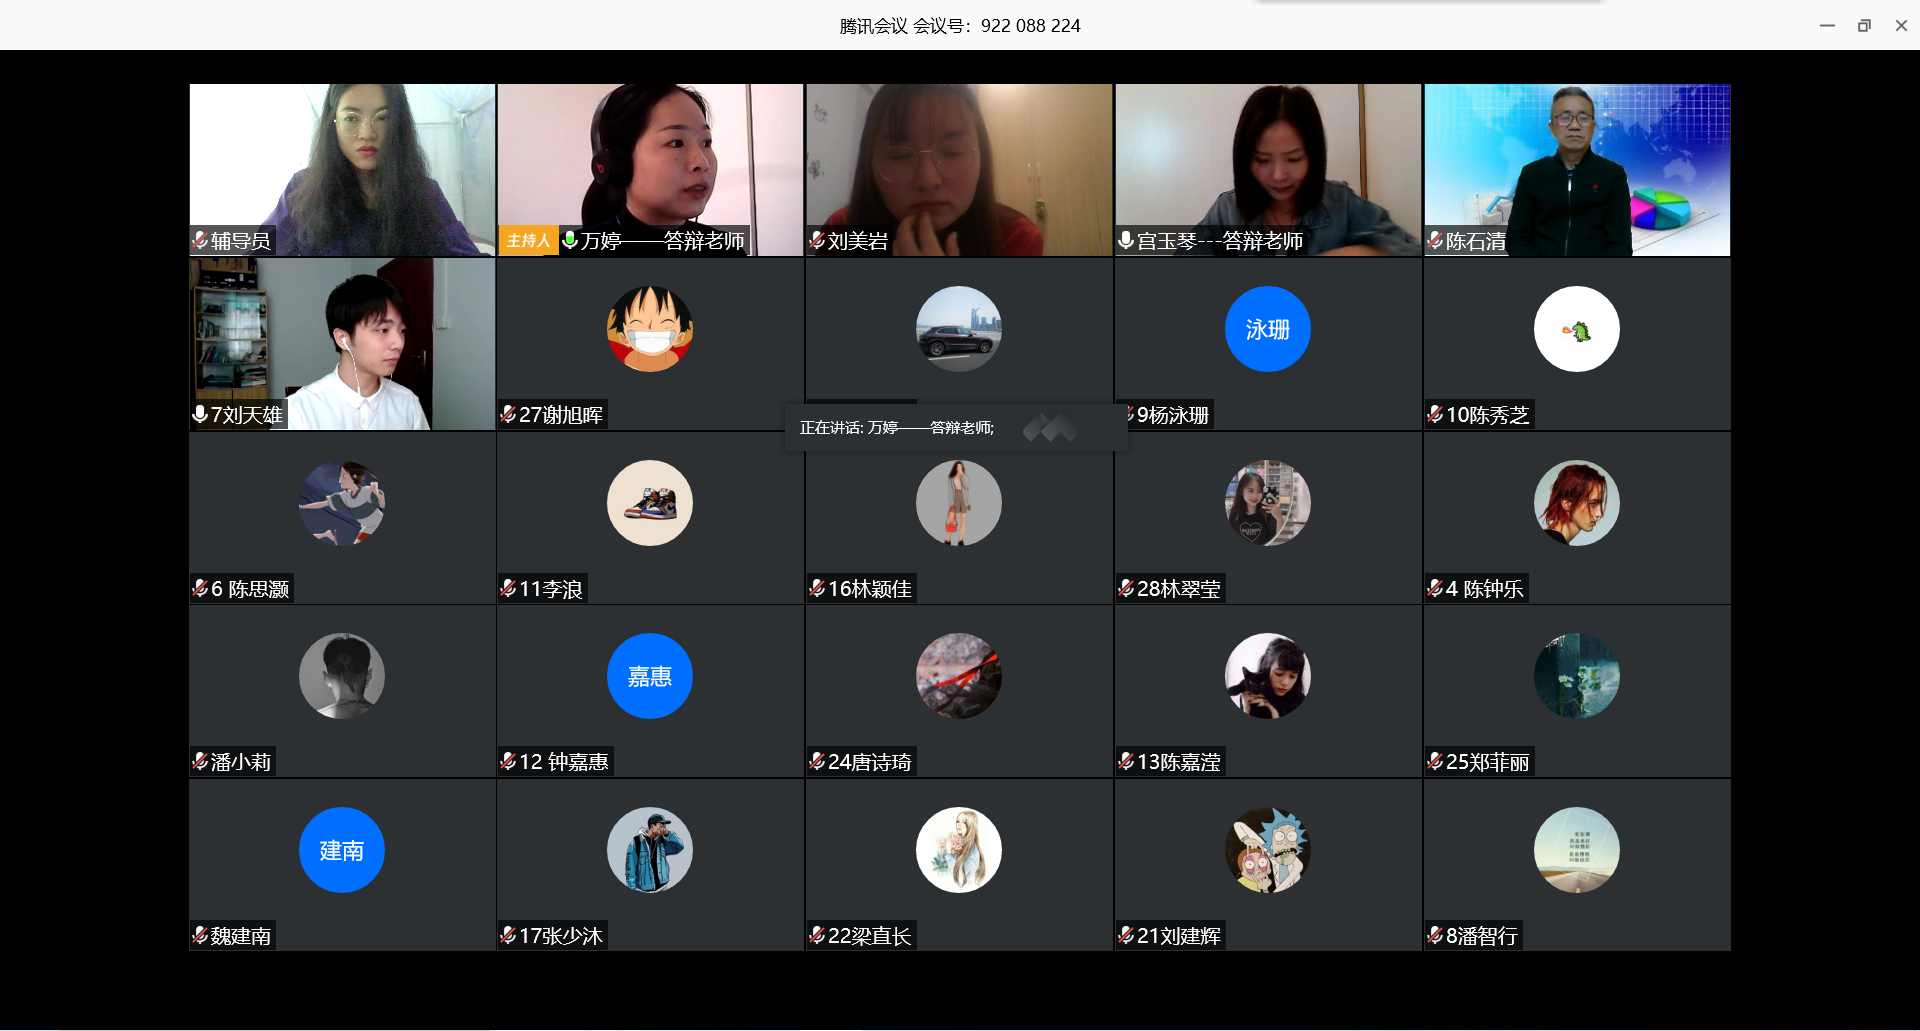Click the mic icon beside 7刘天雄

(x=200, y=414)
